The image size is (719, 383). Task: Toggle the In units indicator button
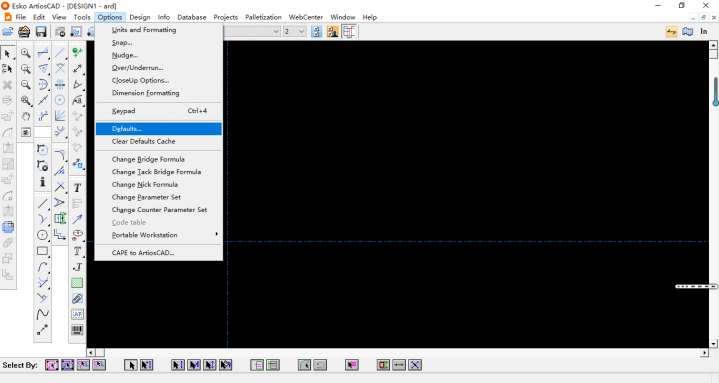click(x=703, y=32)
